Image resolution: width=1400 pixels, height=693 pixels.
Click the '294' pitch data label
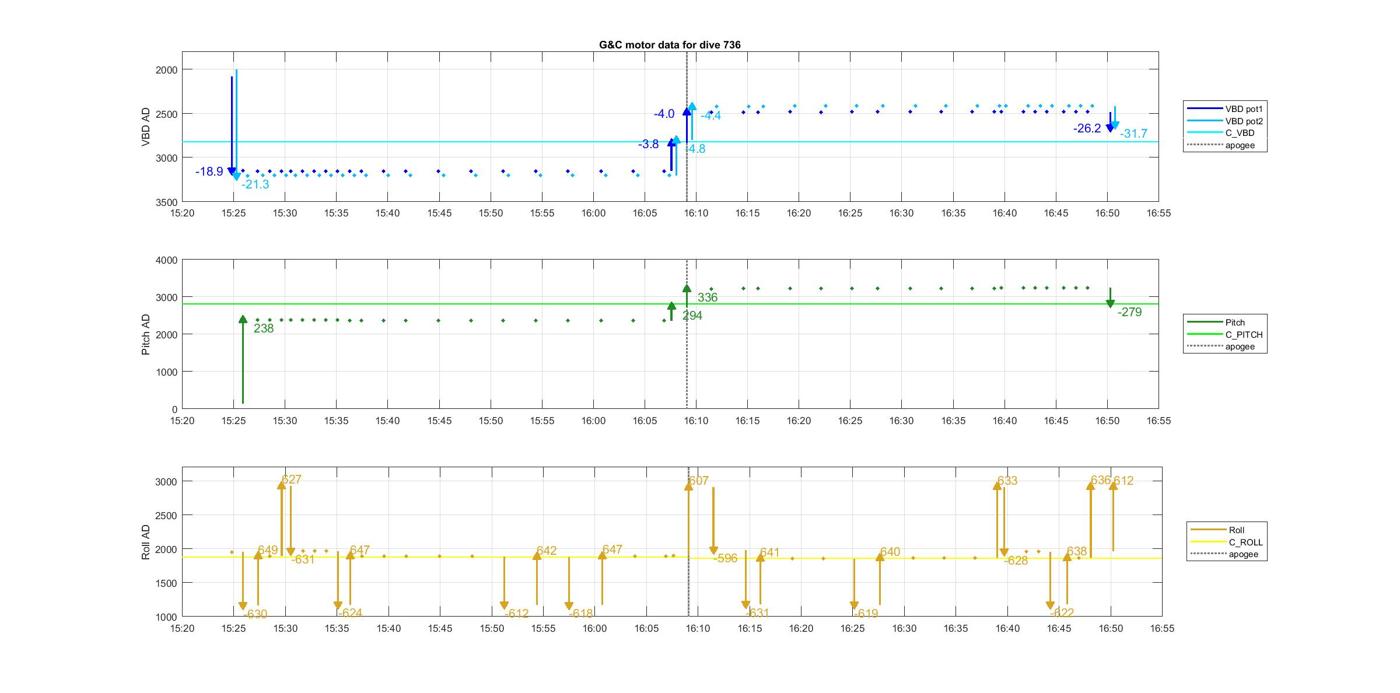692,316
